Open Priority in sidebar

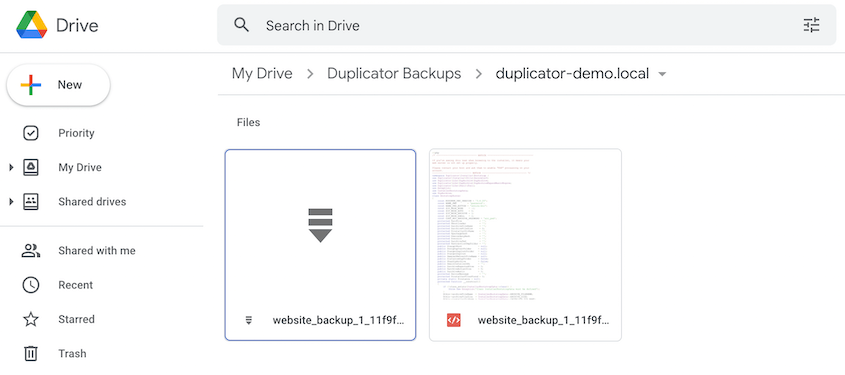tap(76, 133)
